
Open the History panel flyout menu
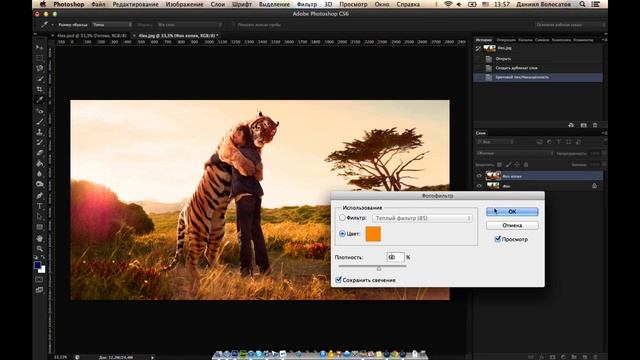coord(604,40)
